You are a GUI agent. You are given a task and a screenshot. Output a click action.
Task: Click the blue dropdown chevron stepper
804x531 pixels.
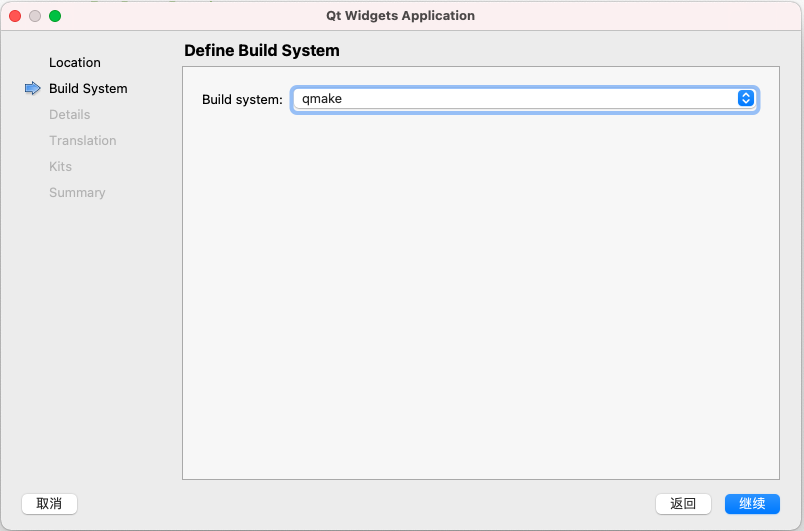tap(746, 98)
